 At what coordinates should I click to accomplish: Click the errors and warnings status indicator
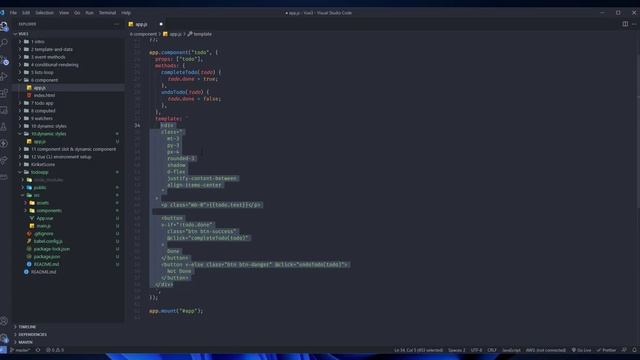(55, 350)
